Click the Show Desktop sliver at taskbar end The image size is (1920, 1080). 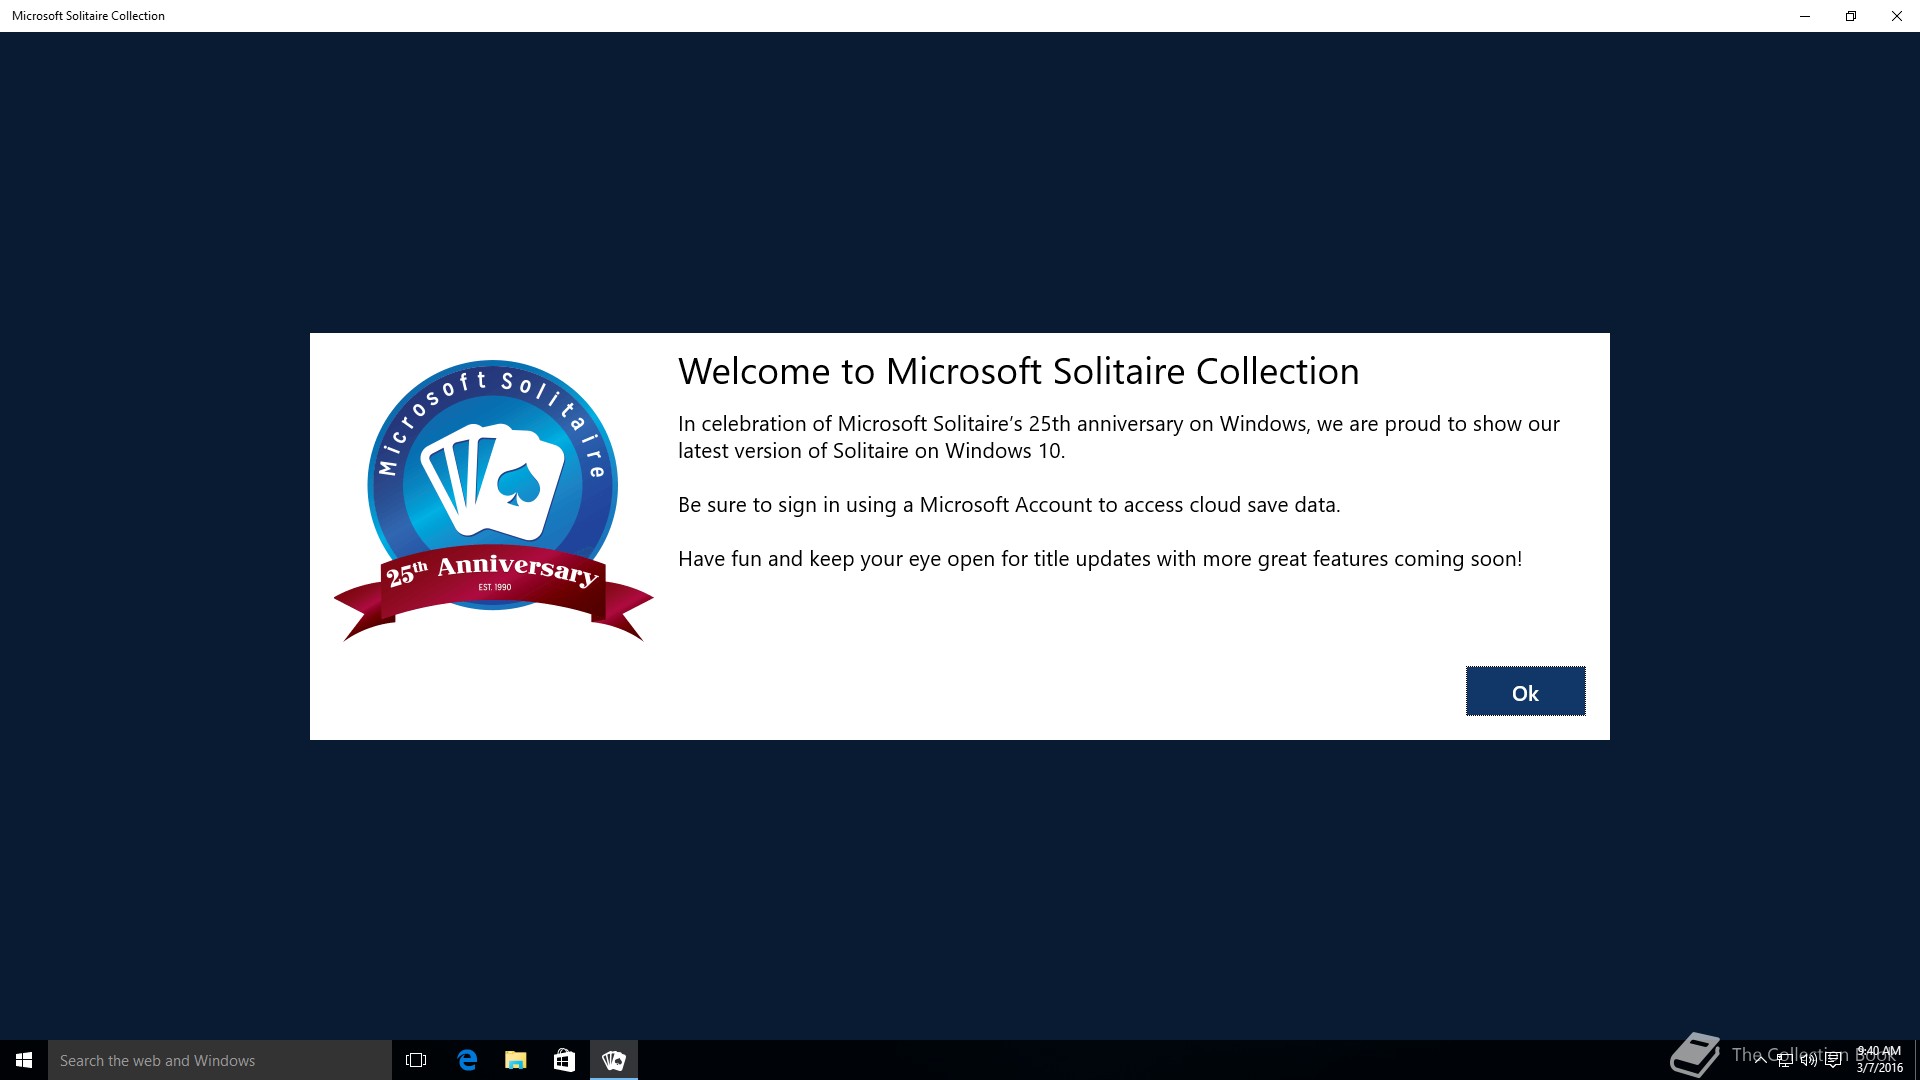(x=1916, y=1060)
